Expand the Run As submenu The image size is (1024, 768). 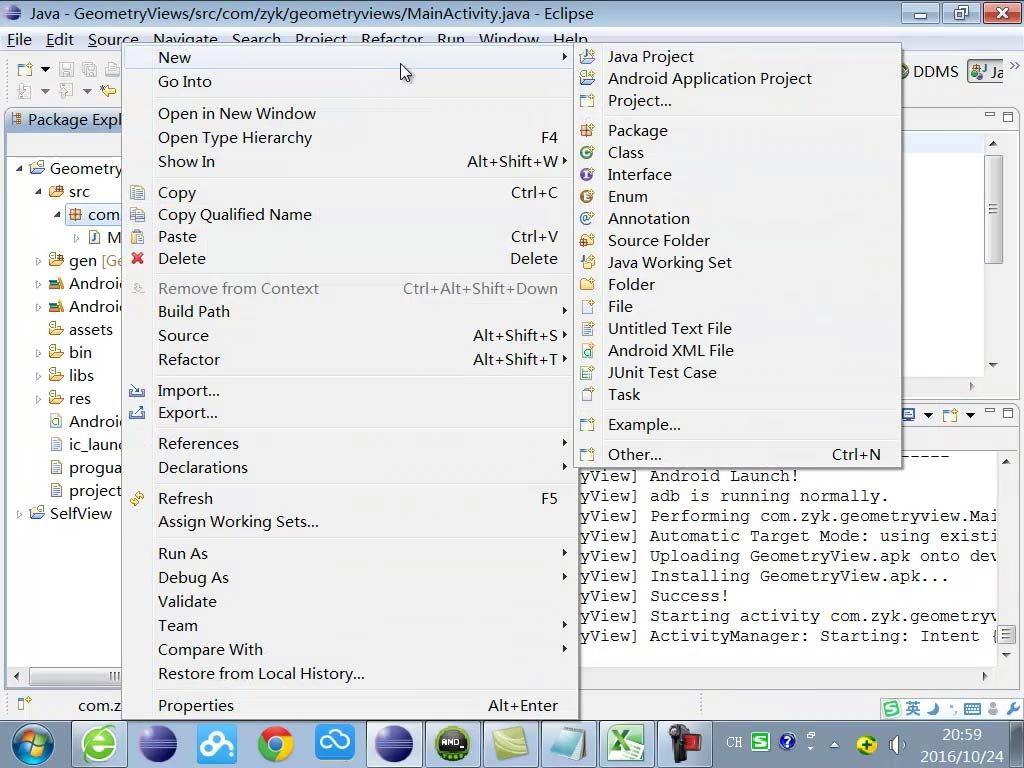coord(564,553)
